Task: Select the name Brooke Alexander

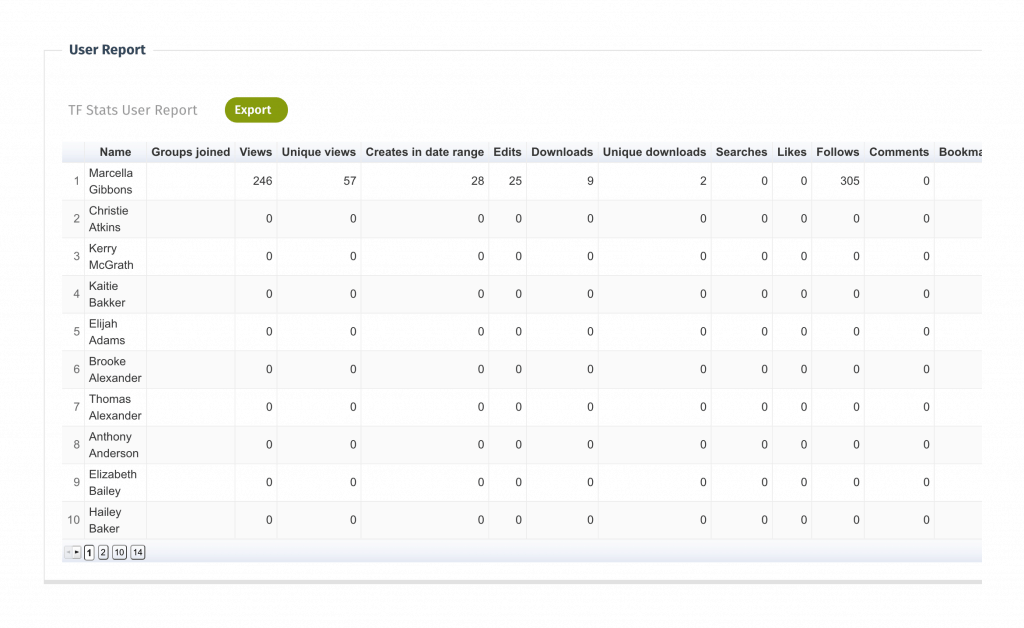Action: pyautogui.click(x=115, y=369)
